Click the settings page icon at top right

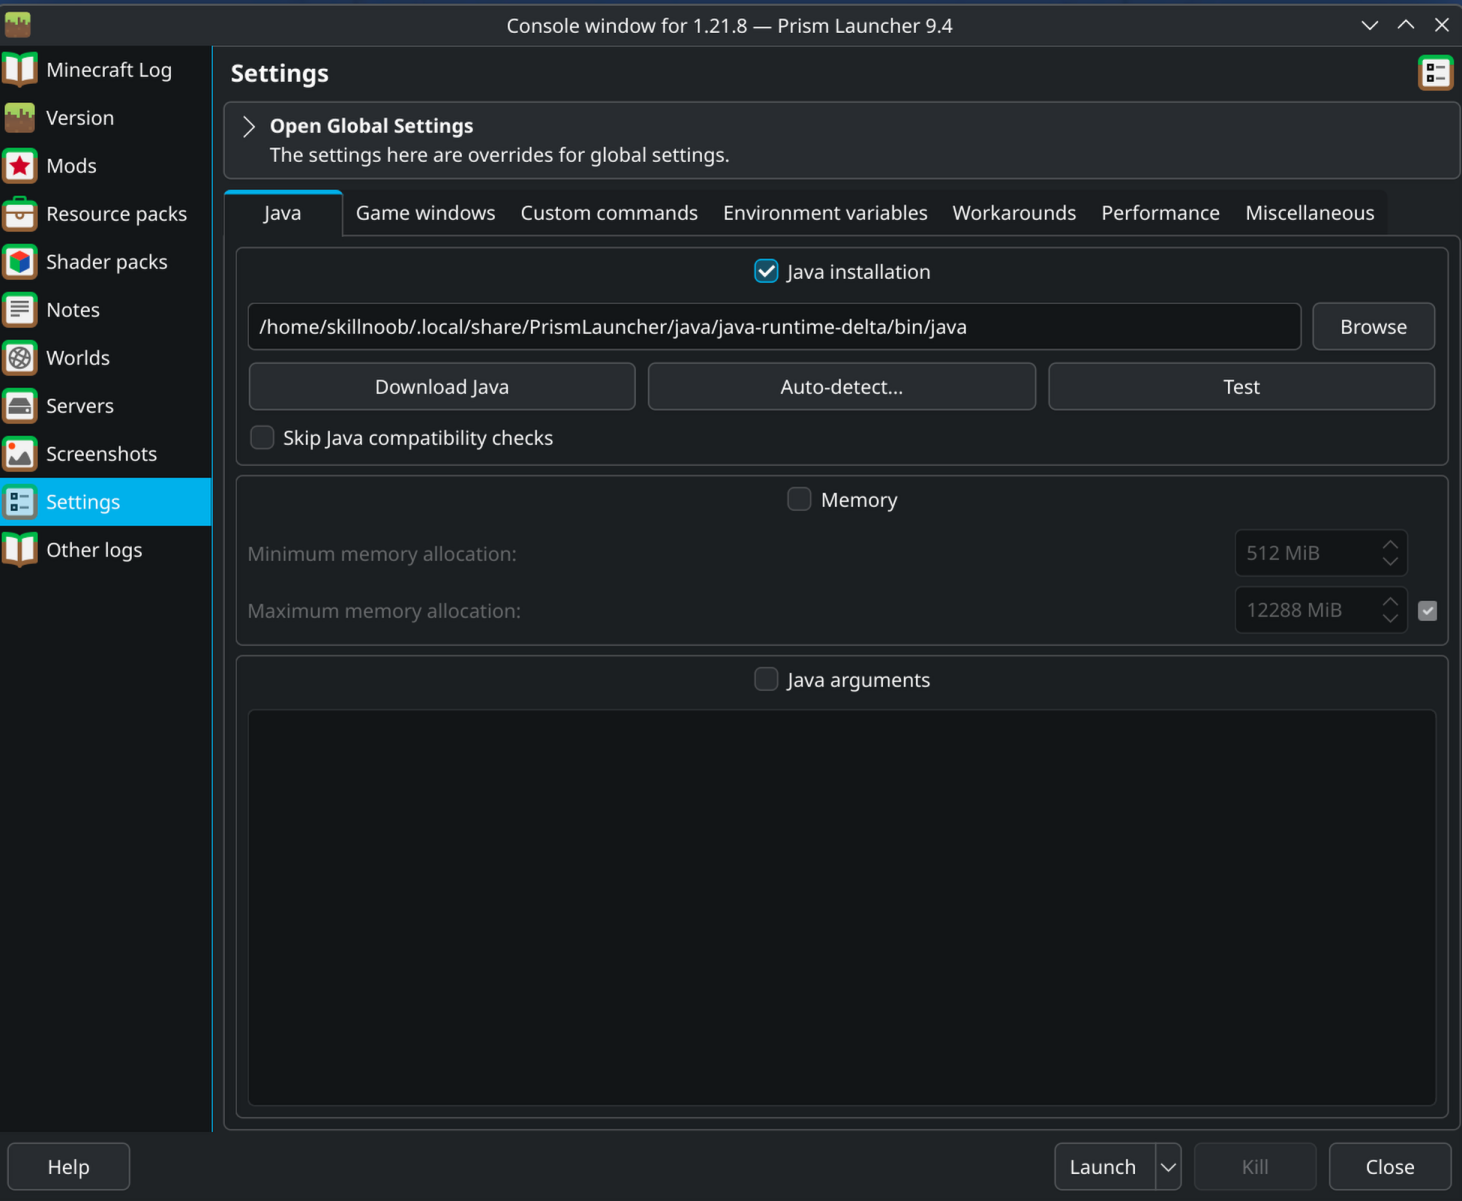pos(1436,73)
